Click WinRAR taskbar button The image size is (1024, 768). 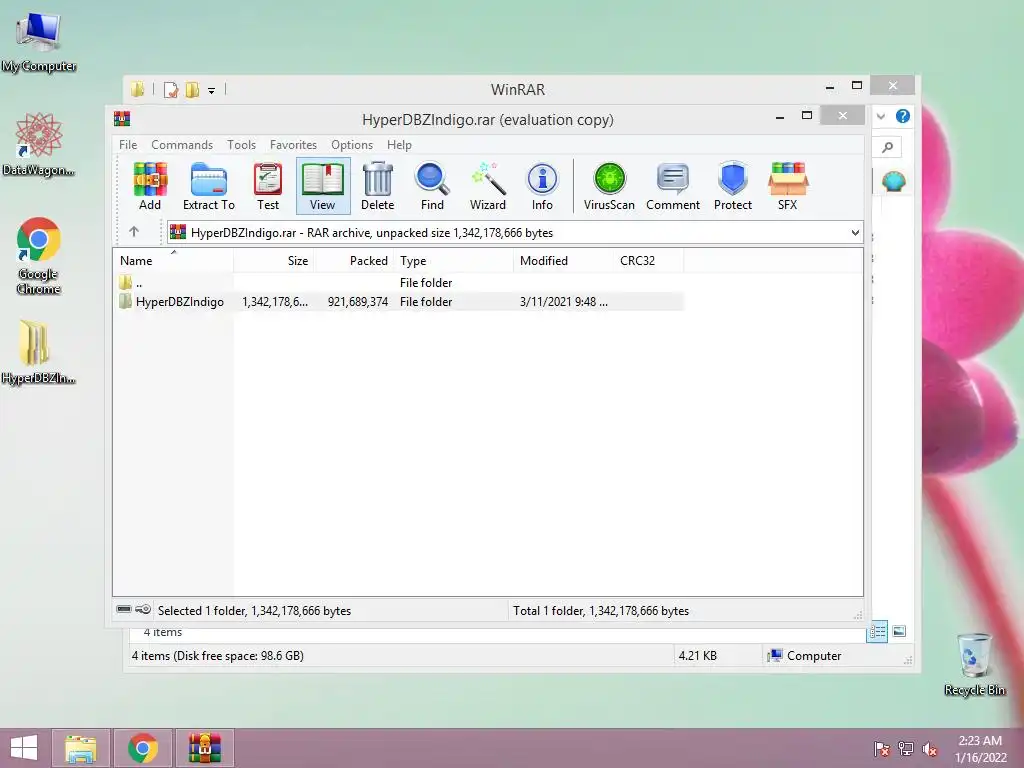click(205, 748)
